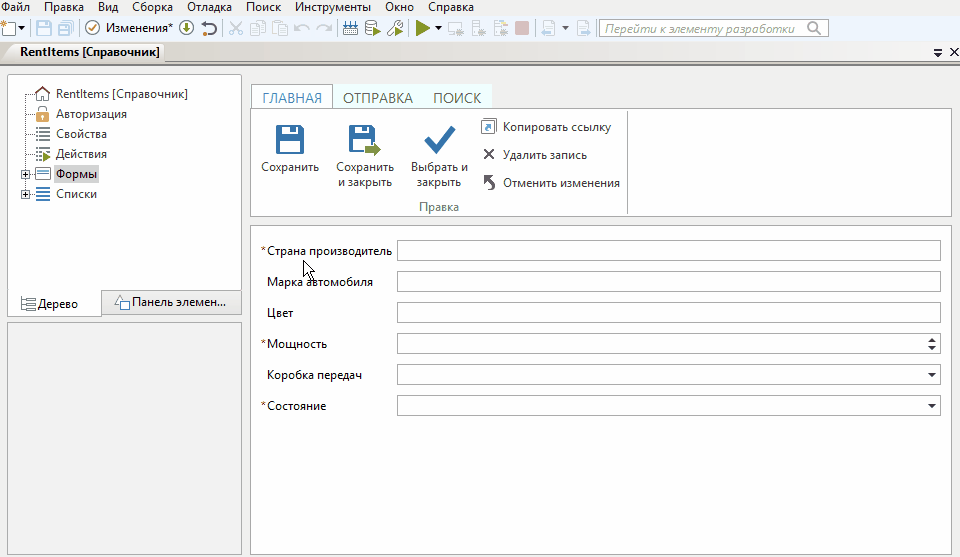Select Авторизация in the tree
This screenshot has width=960, height=557.
point(91,114)
